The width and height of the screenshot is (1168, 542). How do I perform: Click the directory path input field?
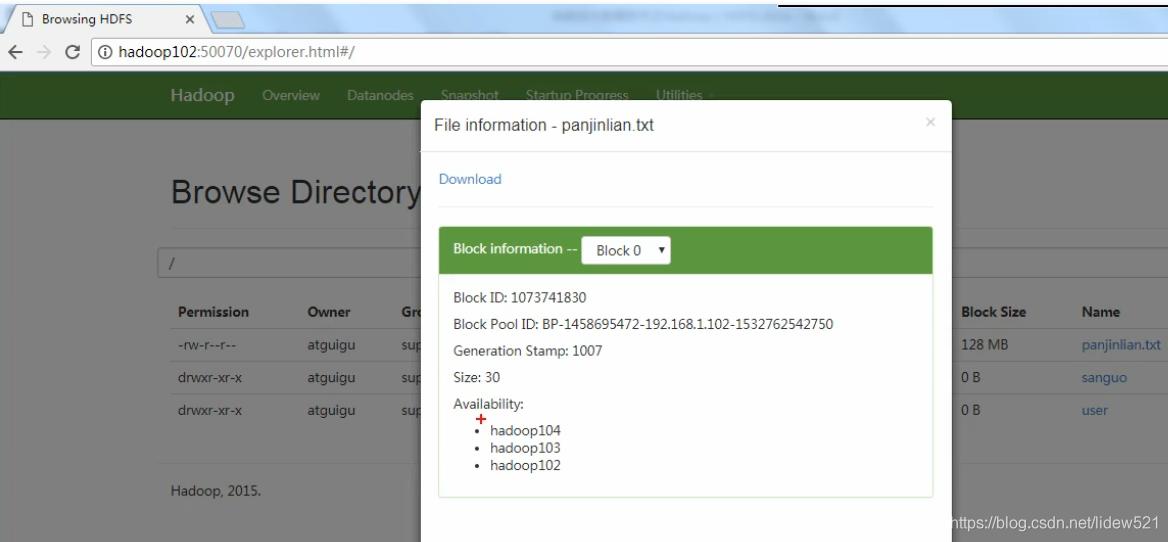click(290, 263)
